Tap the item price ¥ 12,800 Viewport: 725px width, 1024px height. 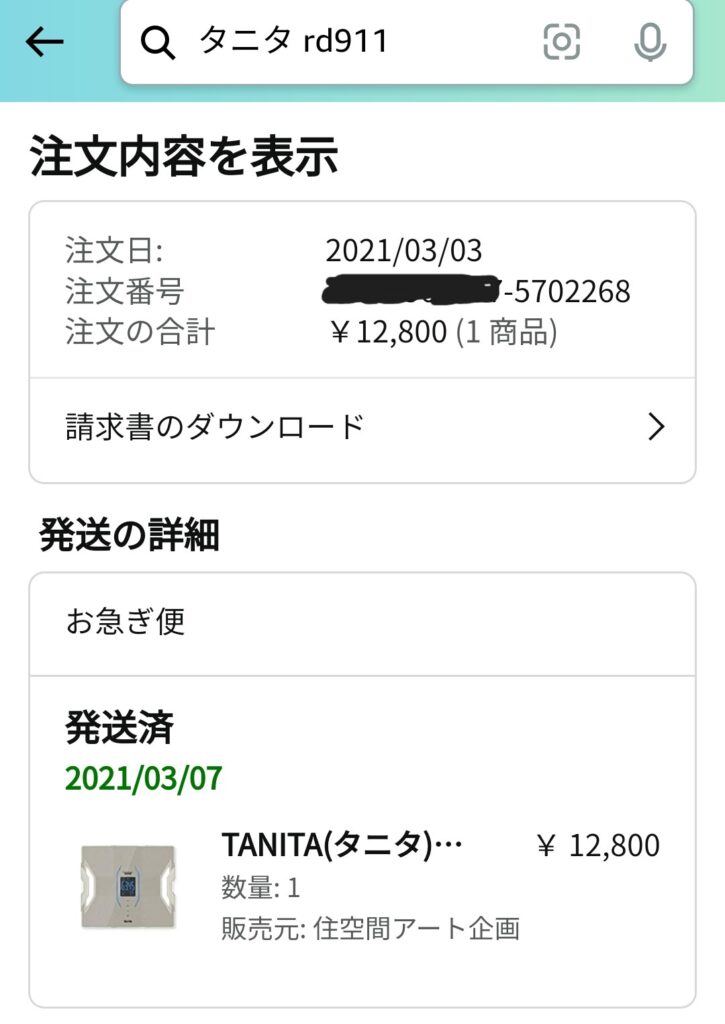tap(598, 845)
